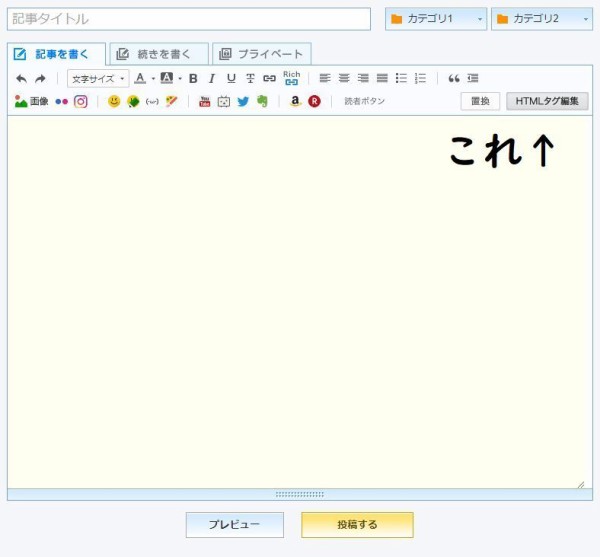Open the Flickr photo insert icon
This screenshot has height=557, width=600.
click(62, 102)
